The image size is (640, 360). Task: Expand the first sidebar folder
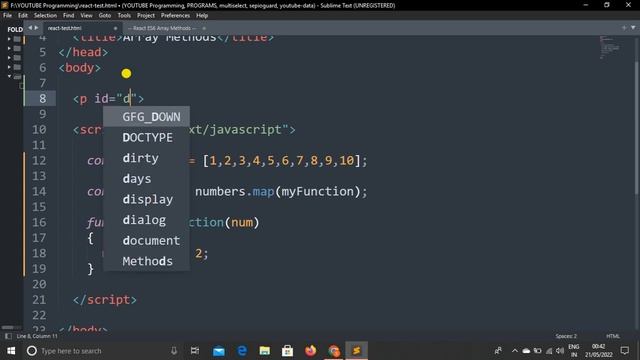point(9,39)
